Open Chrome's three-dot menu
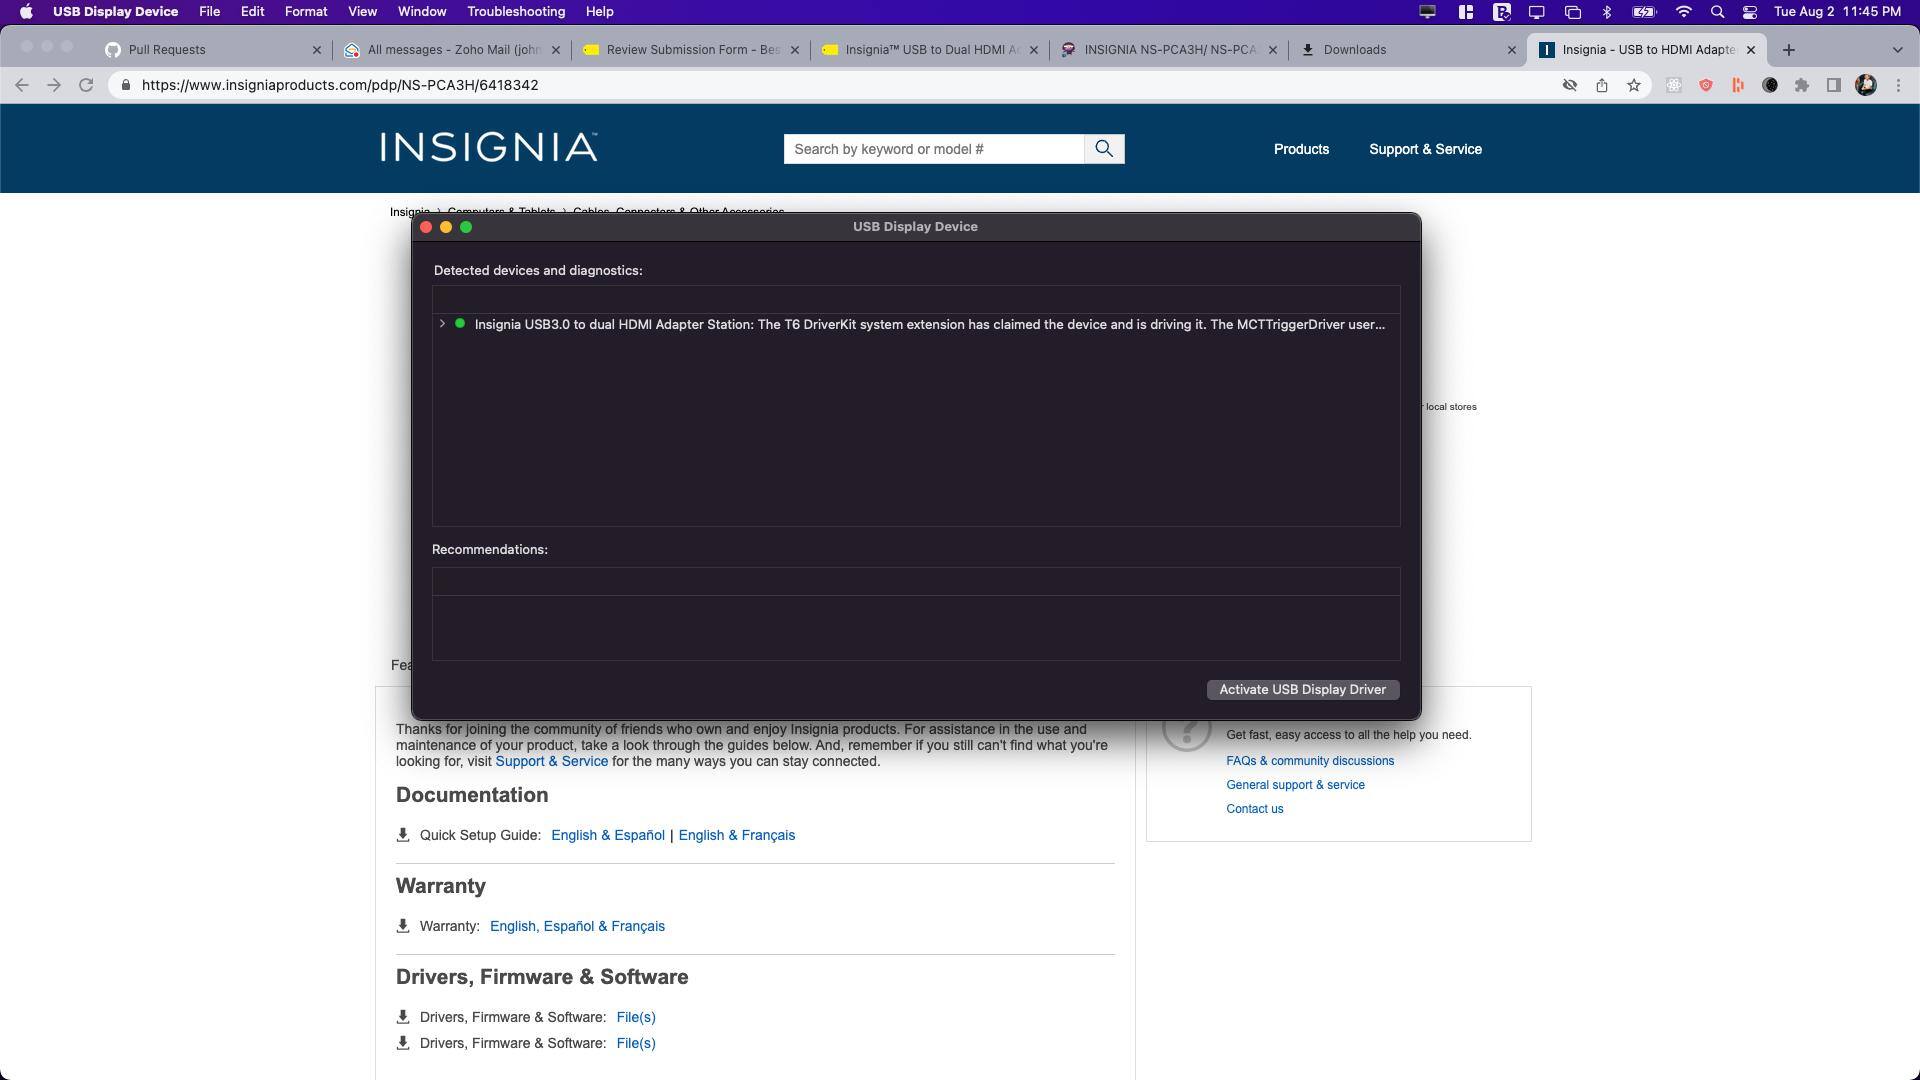1920x1080 pixels. [1899, 85]
